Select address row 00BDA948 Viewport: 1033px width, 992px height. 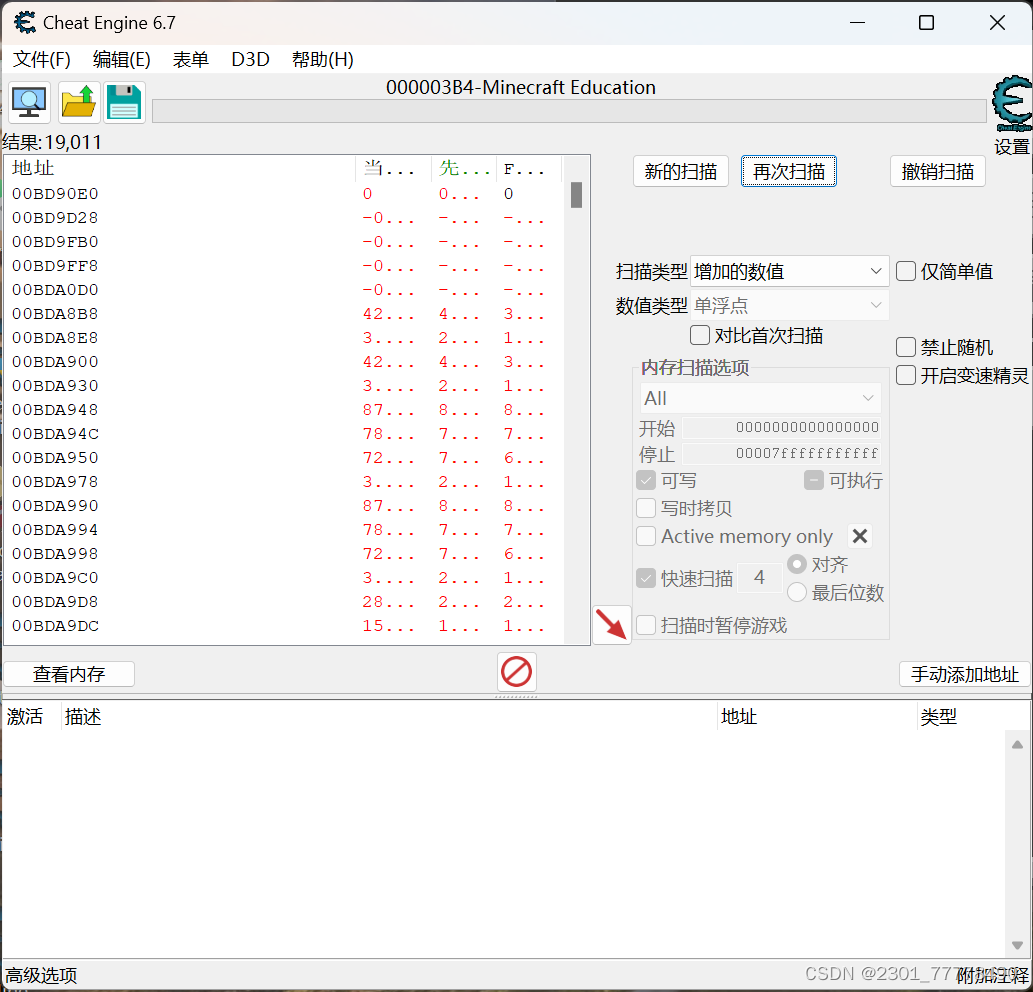pos(284,410)
